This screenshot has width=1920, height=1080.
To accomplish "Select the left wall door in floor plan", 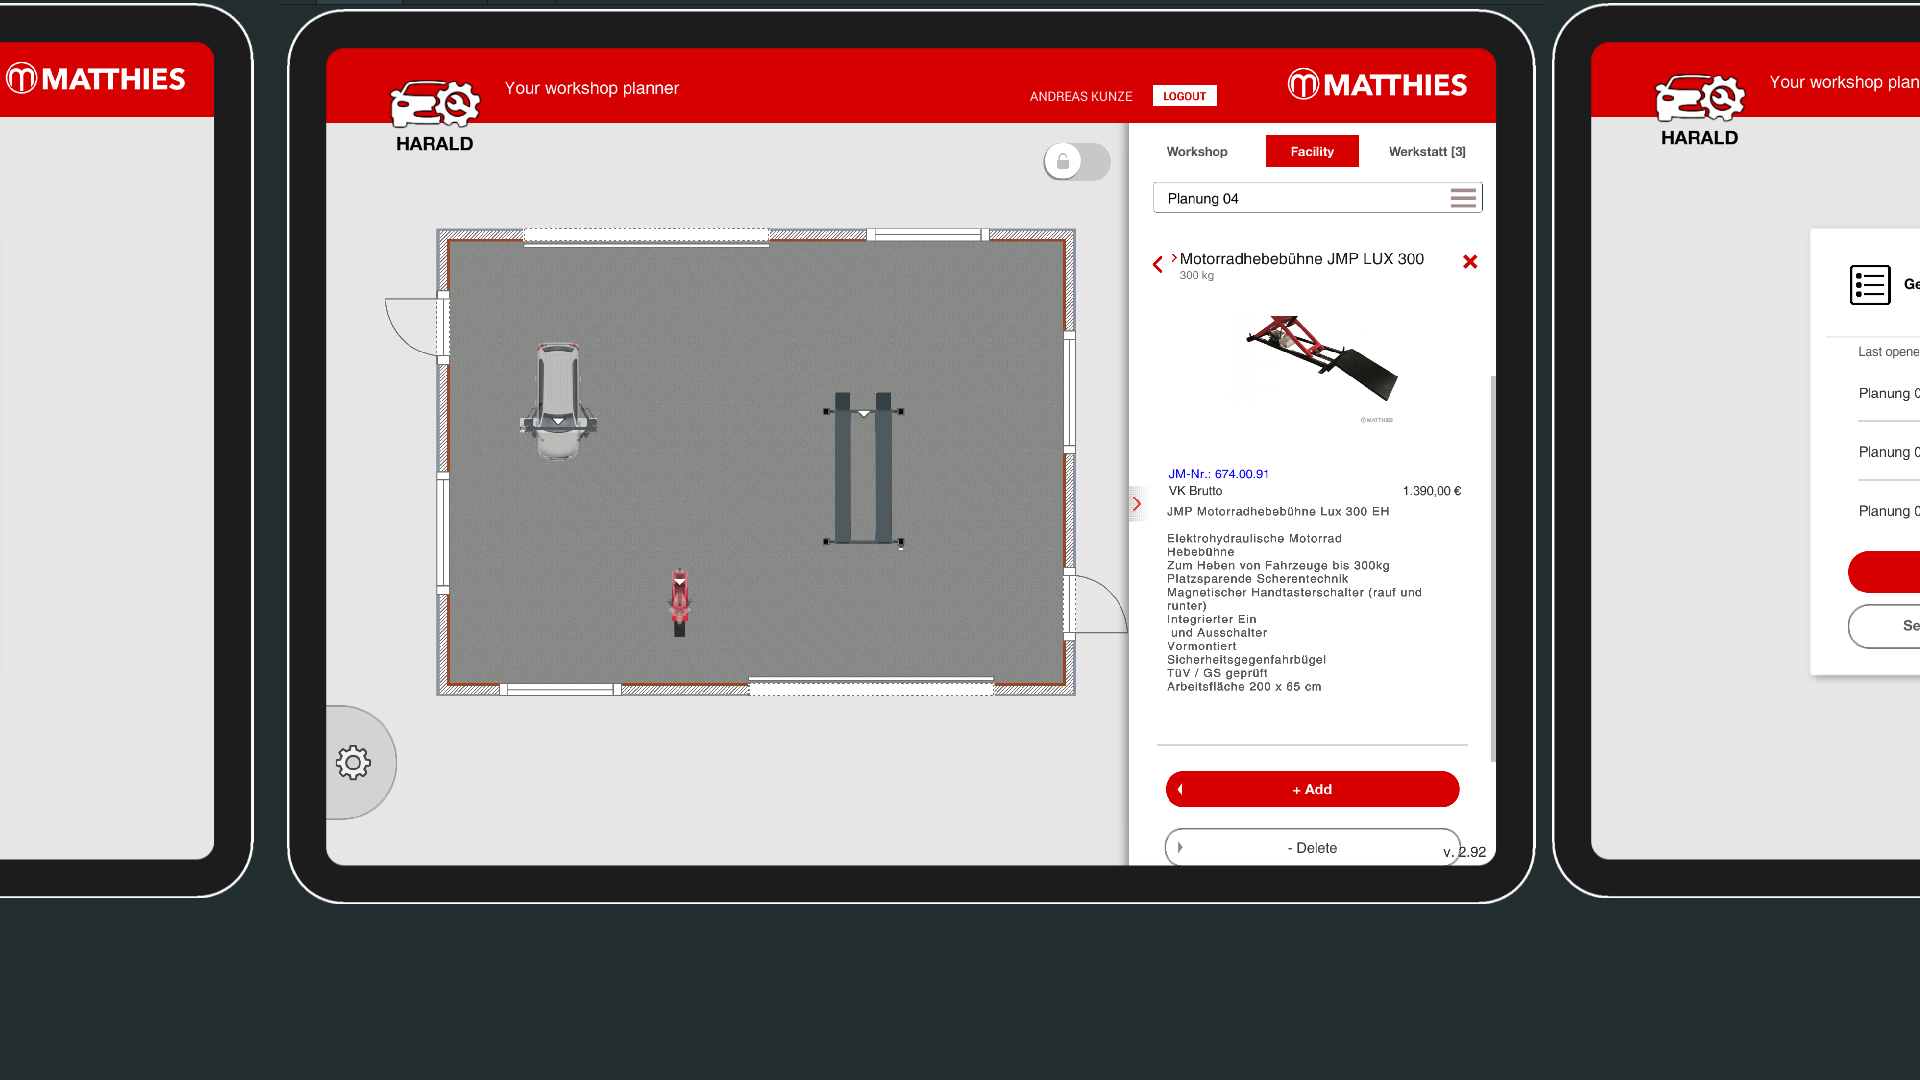I will pos(417,327).
